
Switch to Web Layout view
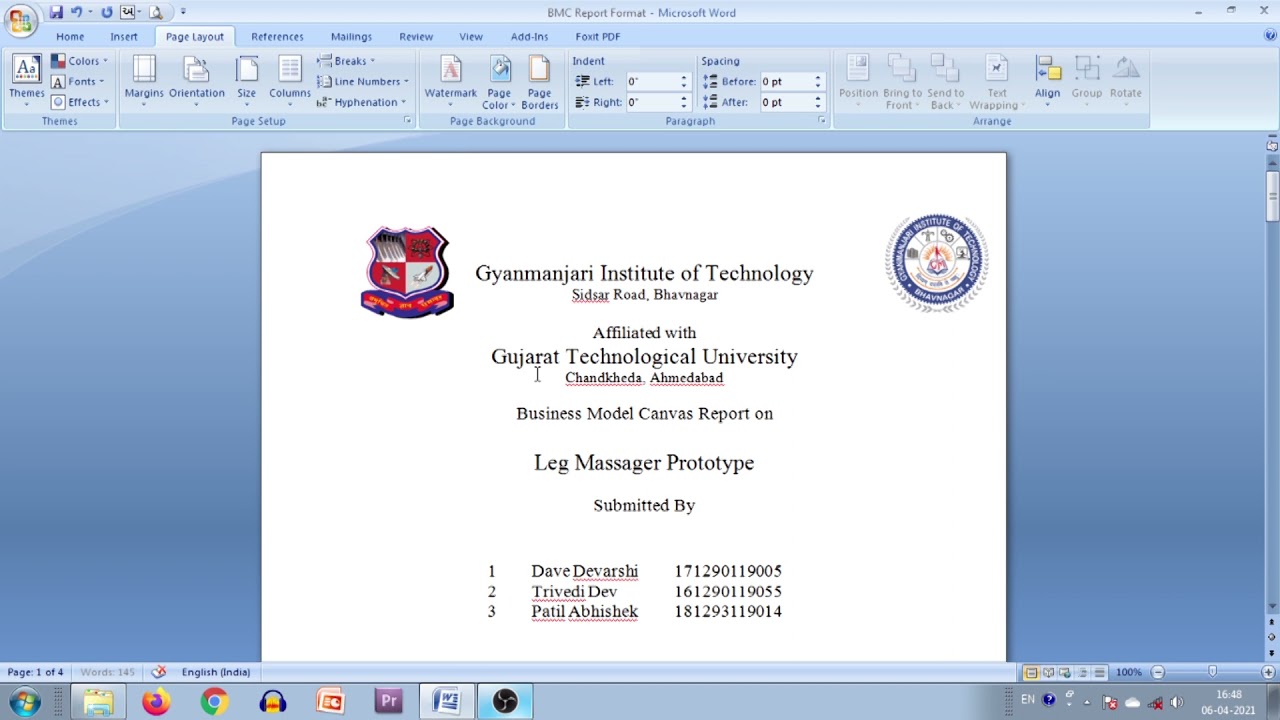[1065, 673]
